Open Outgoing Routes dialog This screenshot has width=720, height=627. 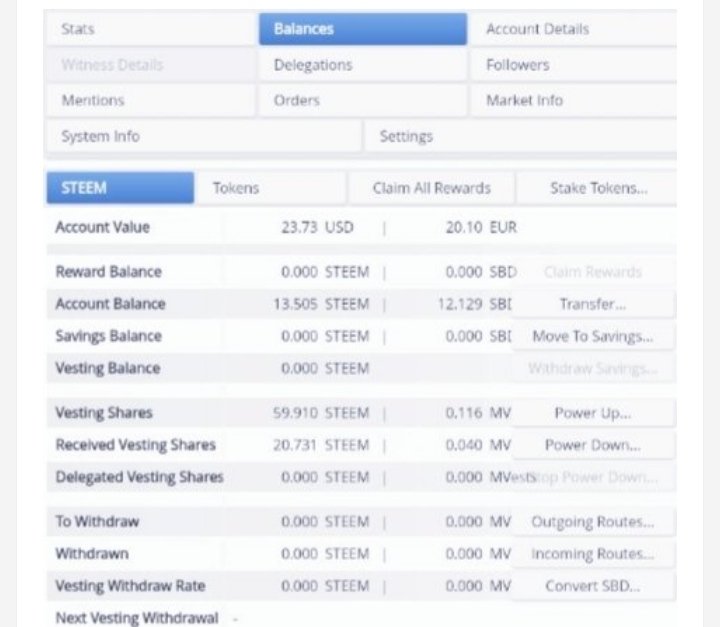coord(593,522)
